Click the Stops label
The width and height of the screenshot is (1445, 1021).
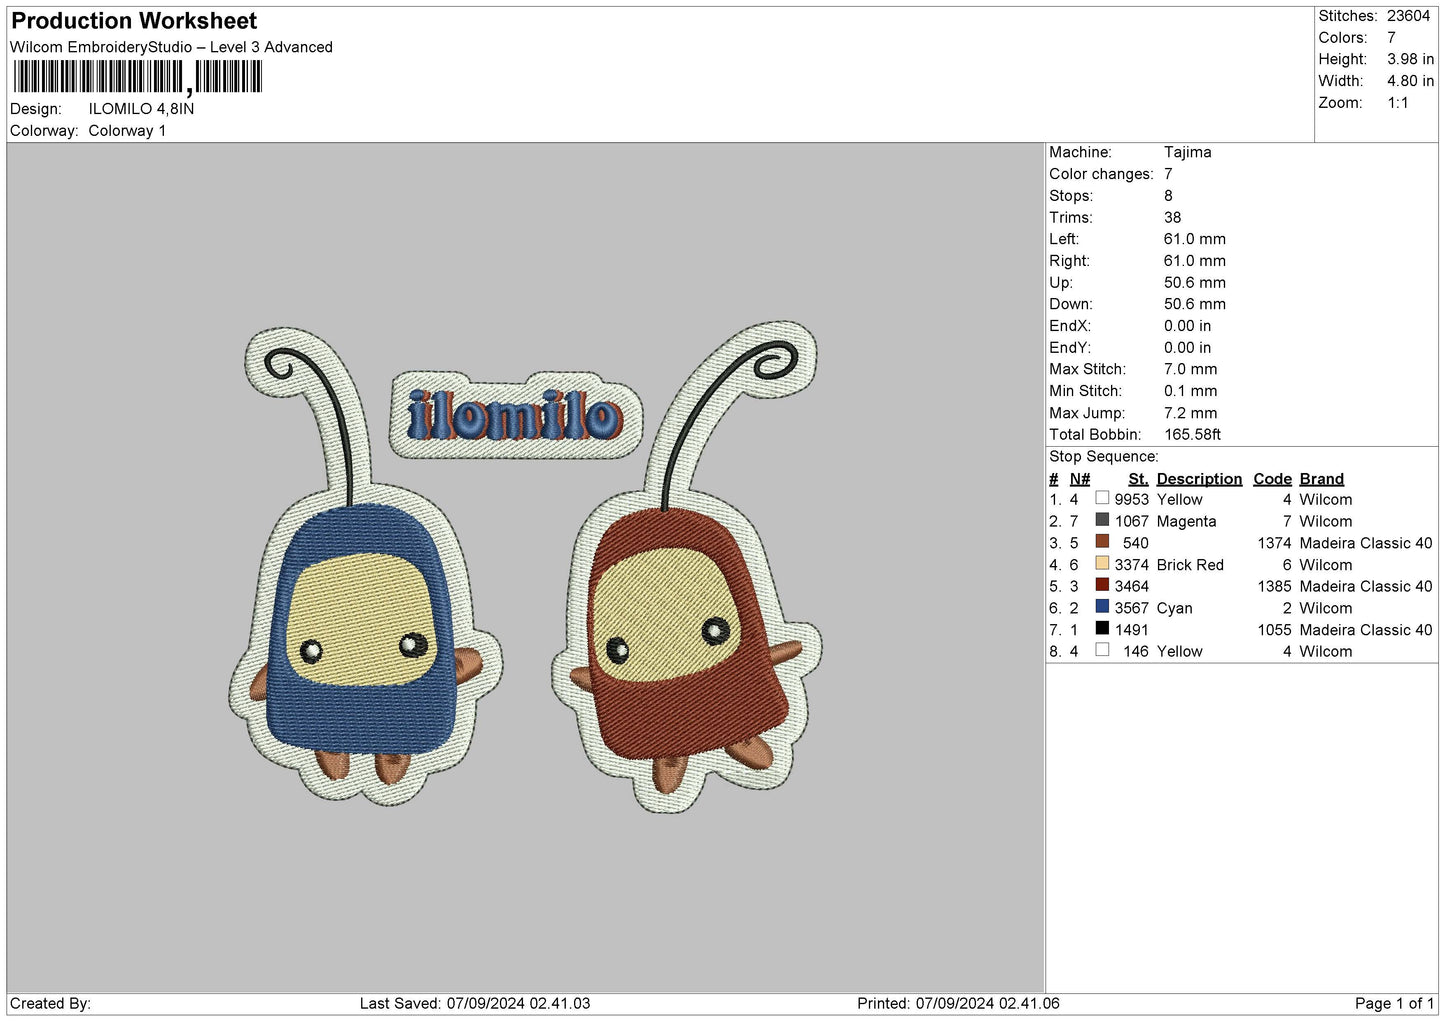(x=1071, y=196)
